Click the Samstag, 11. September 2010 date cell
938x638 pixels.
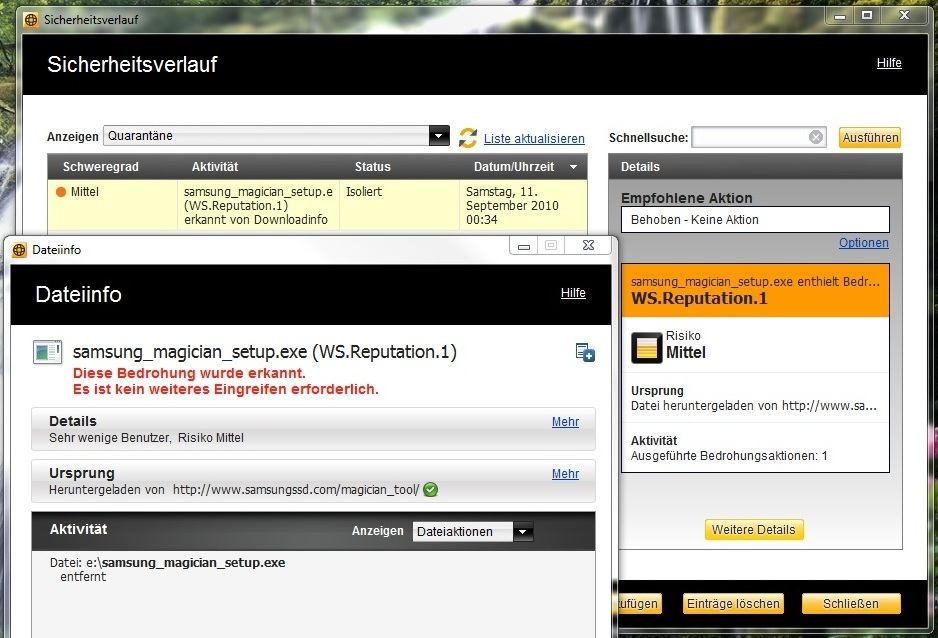(x=523, y=206)
